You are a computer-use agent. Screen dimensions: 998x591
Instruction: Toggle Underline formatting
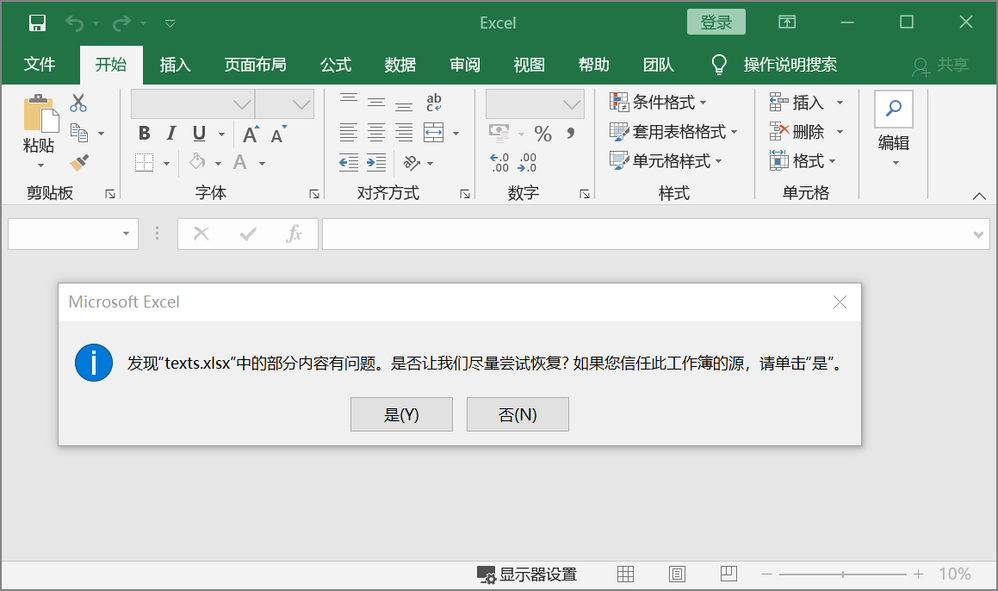click(x=199, y=133)
